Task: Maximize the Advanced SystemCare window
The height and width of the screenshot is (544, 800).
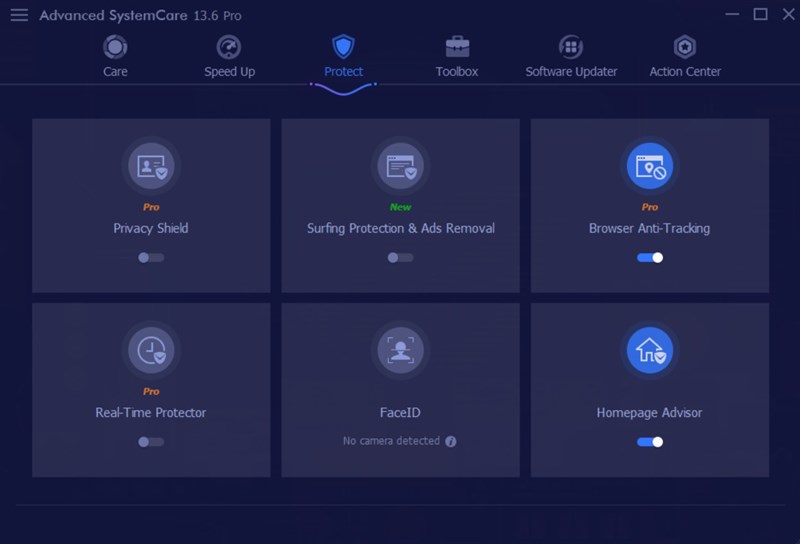Action: (x=760, y=14)
